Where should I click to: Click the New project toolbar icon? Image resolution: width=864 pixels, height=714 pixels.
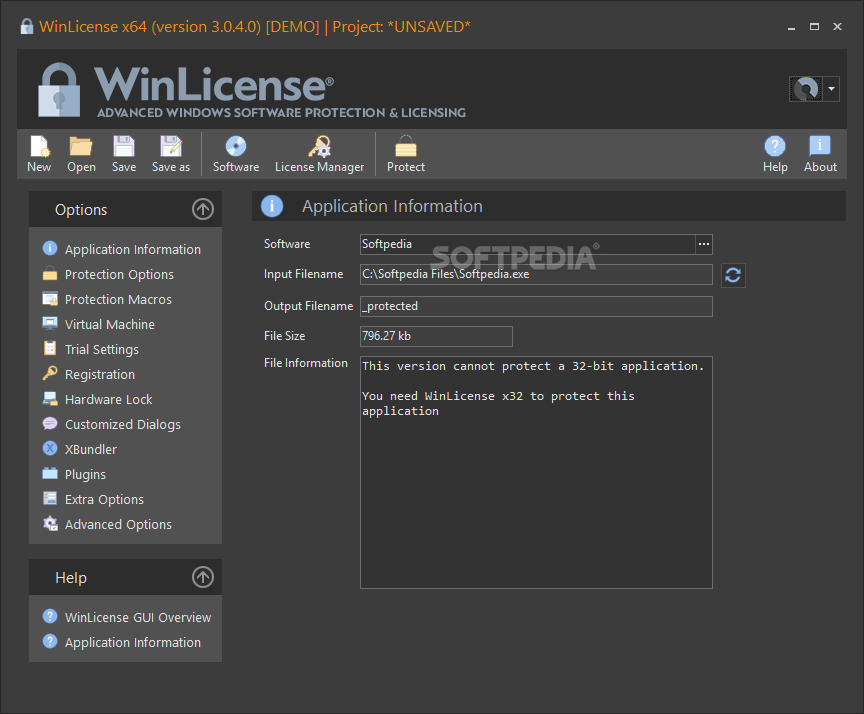point(39,147)
